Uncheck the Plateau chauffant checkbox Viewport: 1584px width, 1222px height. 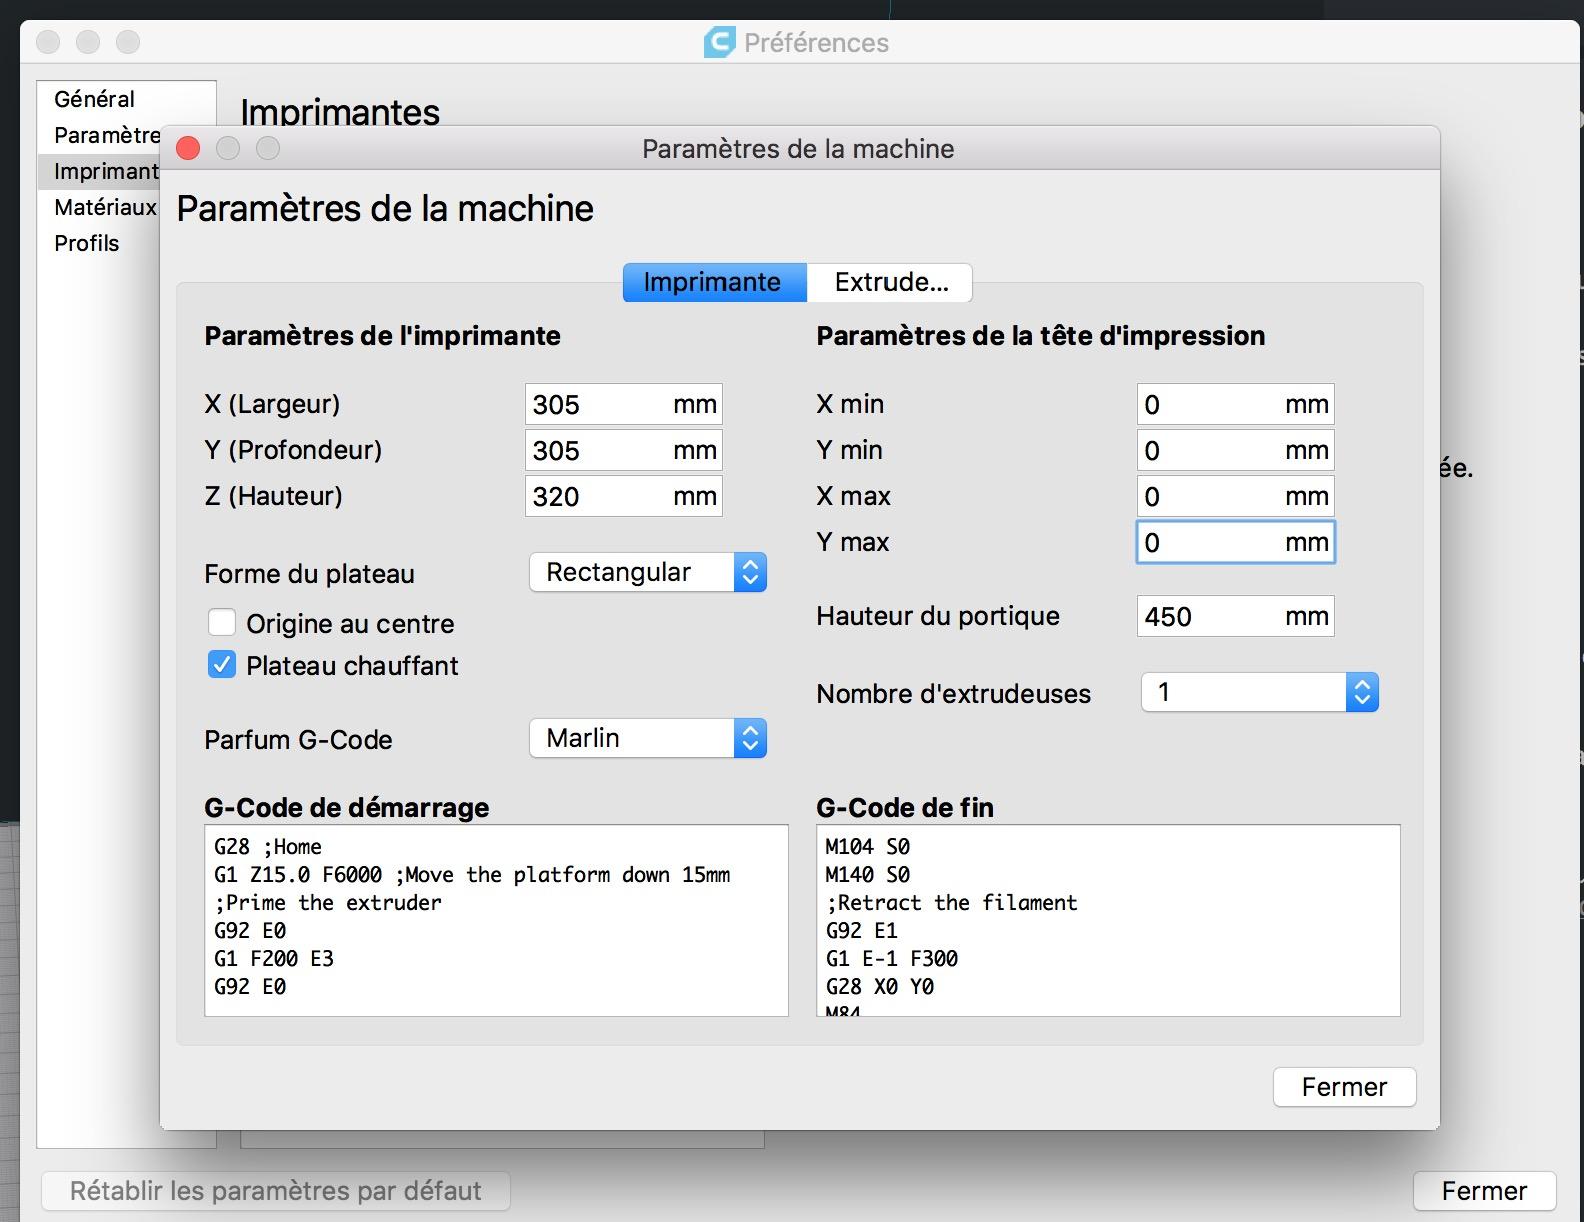[x=222, y=665]
